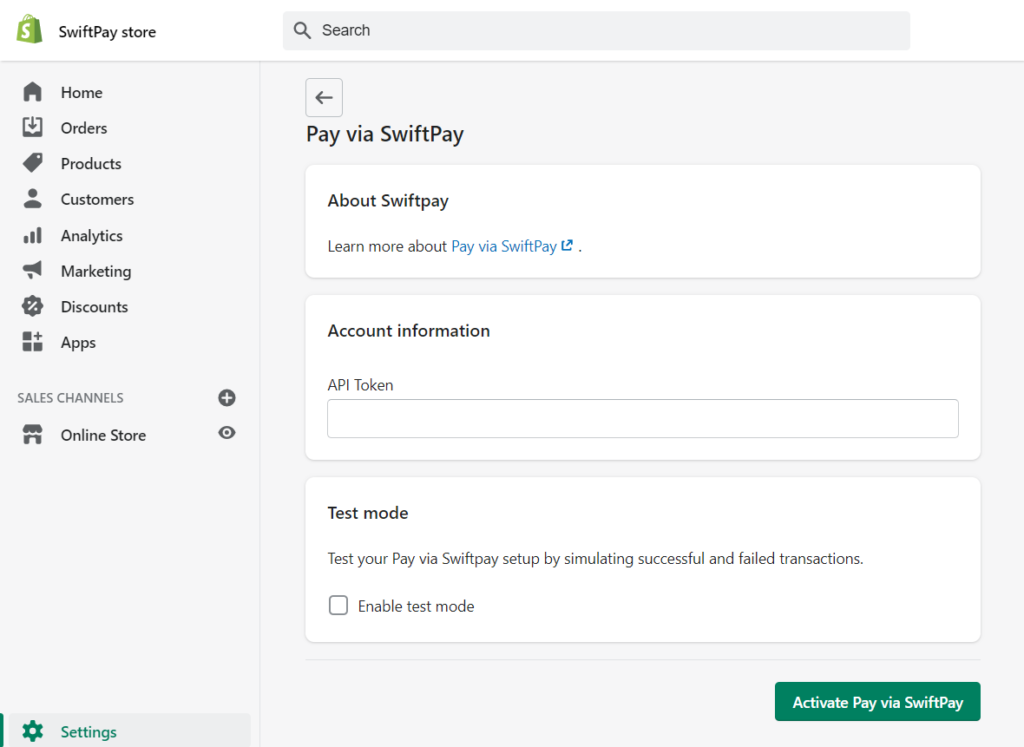Click the Online Store storefront icon

coord(32,434)
